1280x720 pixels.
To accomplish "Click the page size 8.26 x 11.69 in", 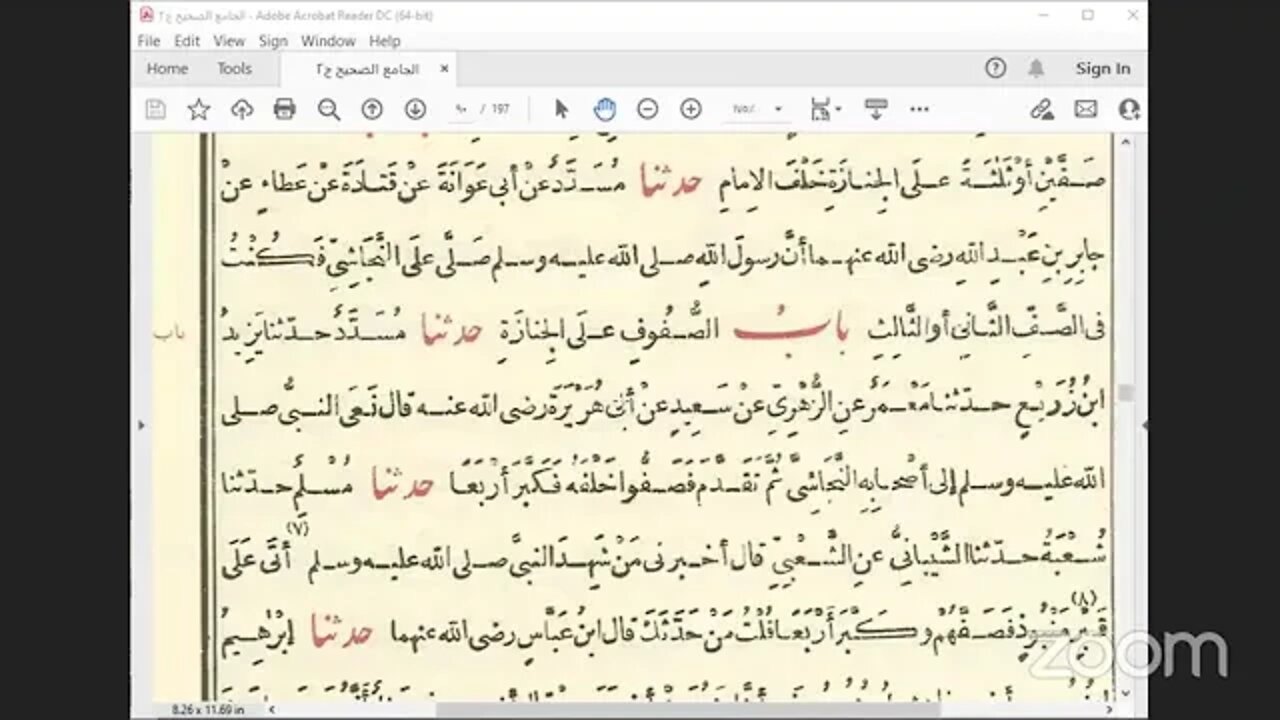I will point(207,709).
